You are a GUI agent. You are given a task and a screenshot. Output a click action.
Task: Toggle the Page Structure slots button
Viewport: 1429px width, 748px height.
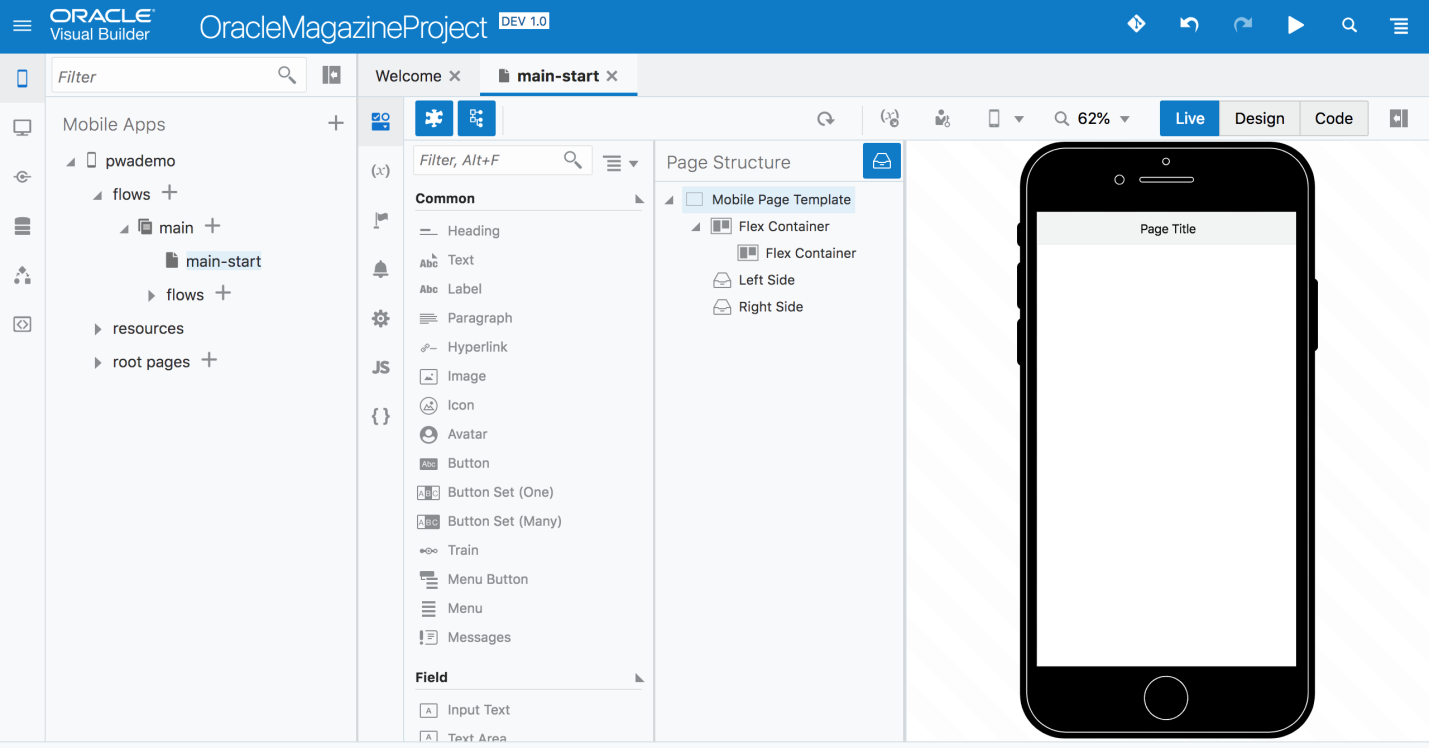point(882,161)
